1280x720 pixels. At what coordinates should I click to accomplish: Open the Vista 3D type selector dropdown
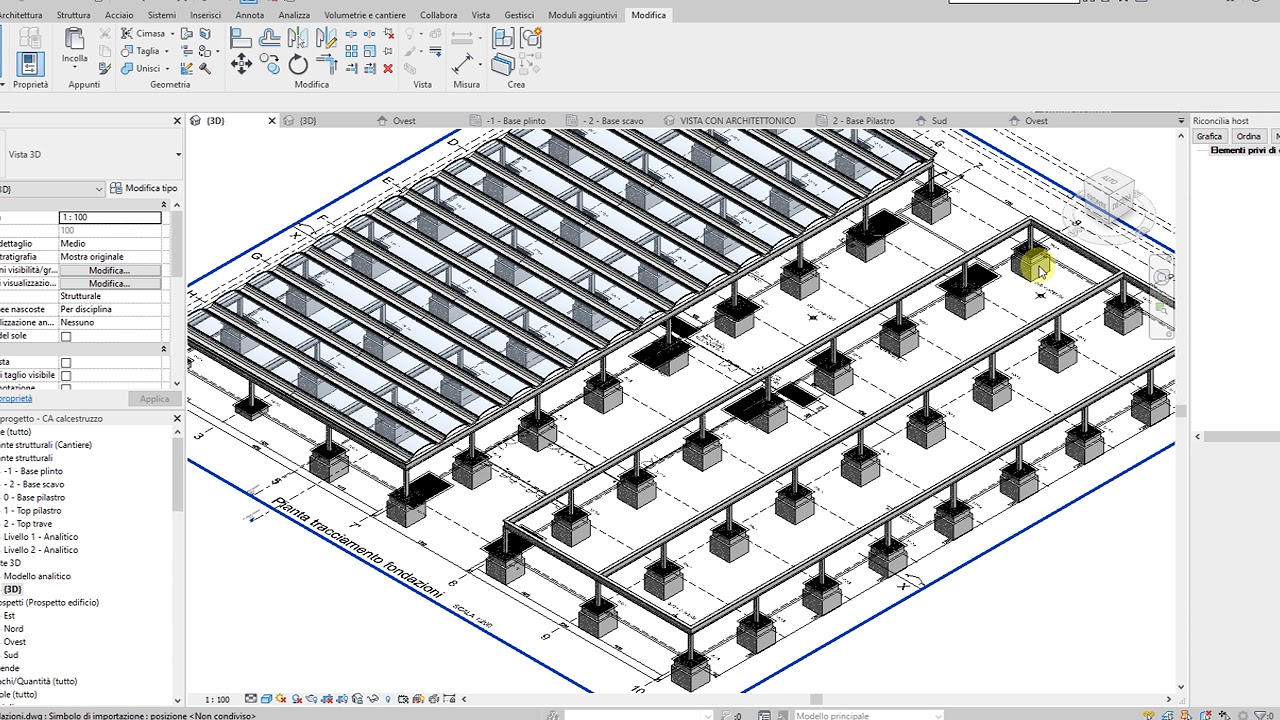coord(178,154)
